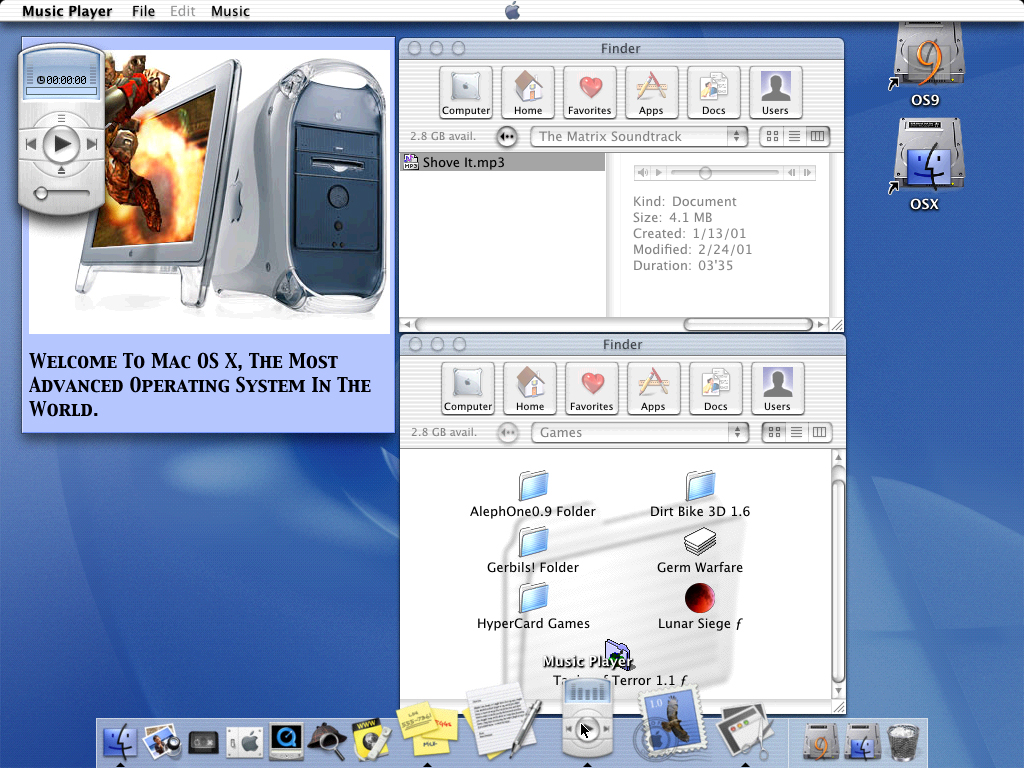Image resolution: width=1024 pixels, height=768 pixels.
Task: Open the Edit menu
Action: coord(182,11)
